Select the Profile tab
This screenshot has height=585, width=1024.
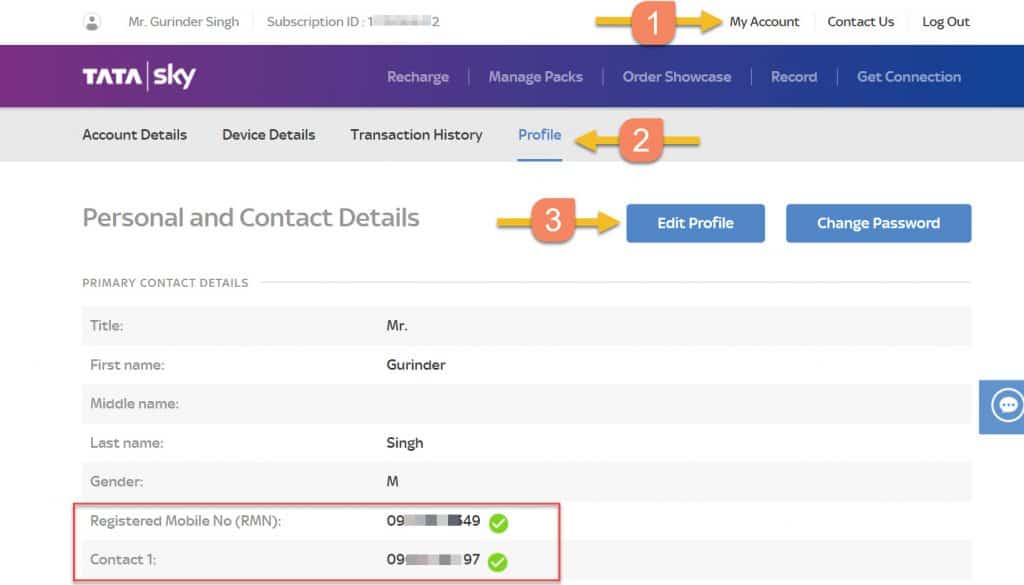coord(539,134)
